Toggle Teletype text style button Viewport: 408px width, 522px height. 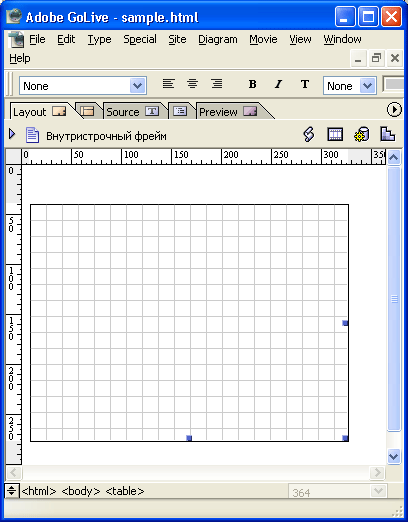pyautogui.click(x=305, y=84)
